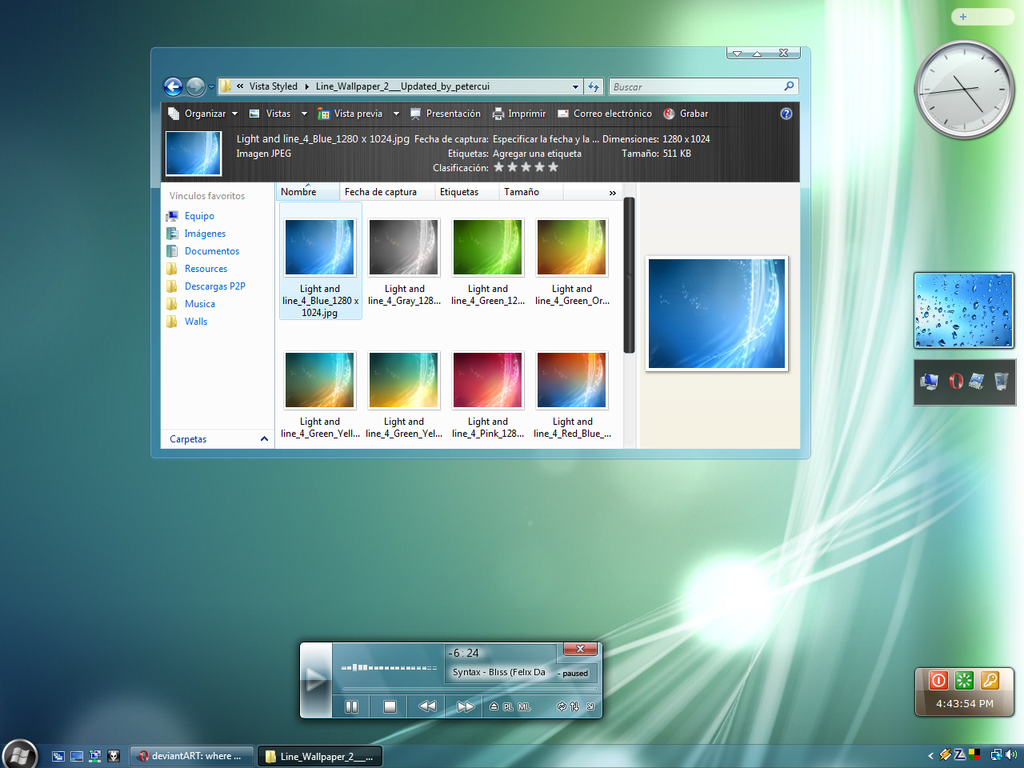This screenshot has height=768, width=1024.
Task: Toggle shuffle in the music player
Action: pyautogui.click(x=575, y=707)
